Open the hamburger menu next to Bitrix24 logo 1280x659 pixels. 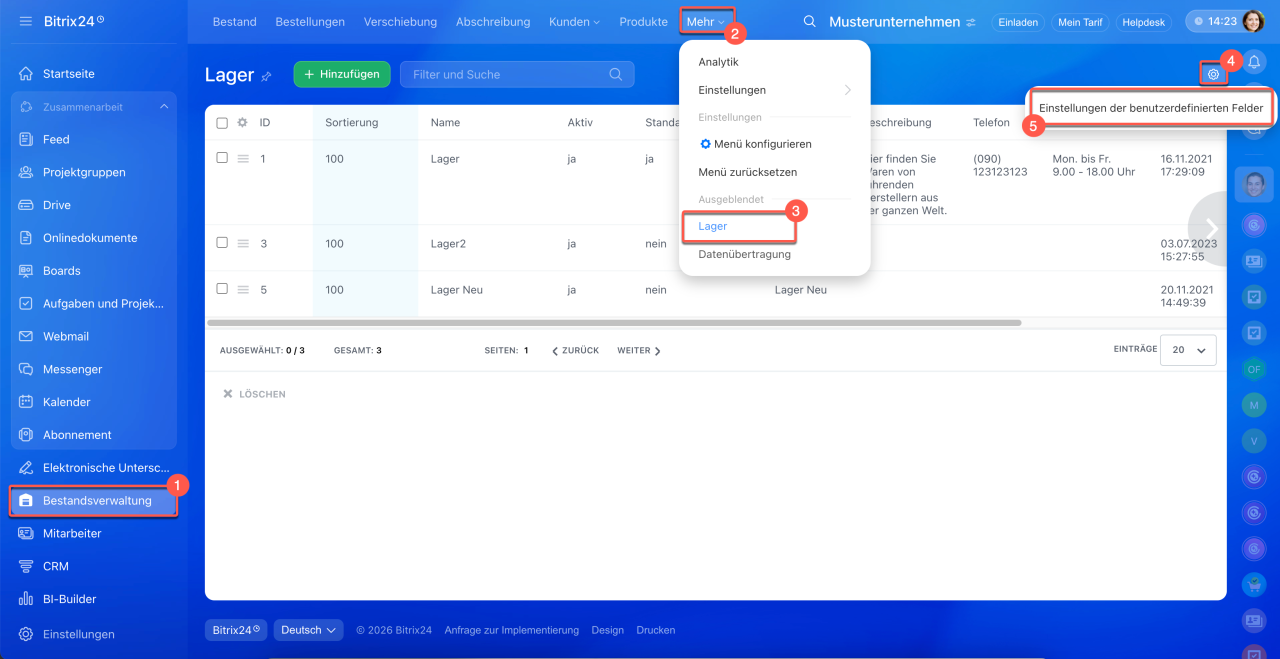tap(25, 21)
